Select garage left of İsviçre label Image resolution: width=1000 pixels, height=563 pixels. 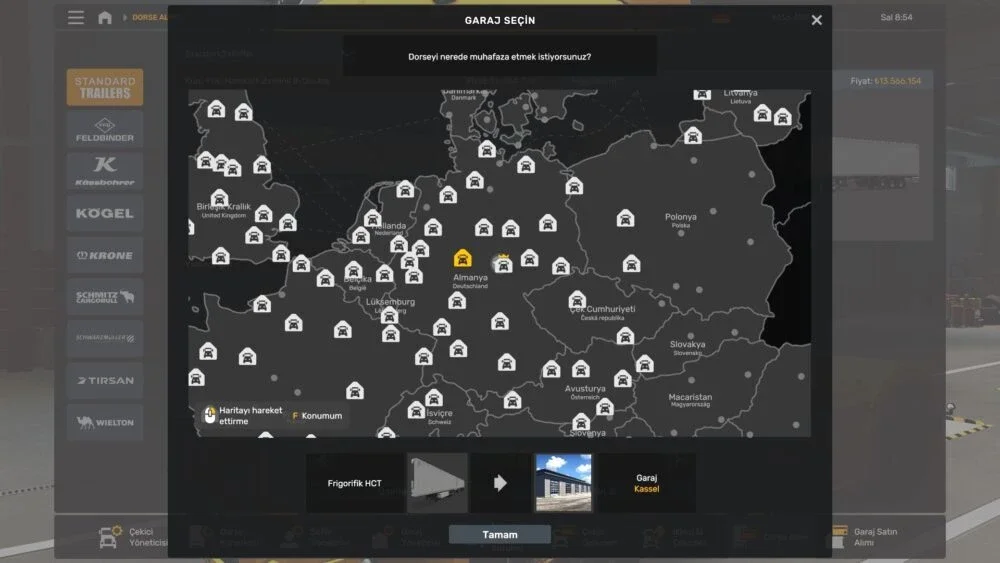(416, 410)
